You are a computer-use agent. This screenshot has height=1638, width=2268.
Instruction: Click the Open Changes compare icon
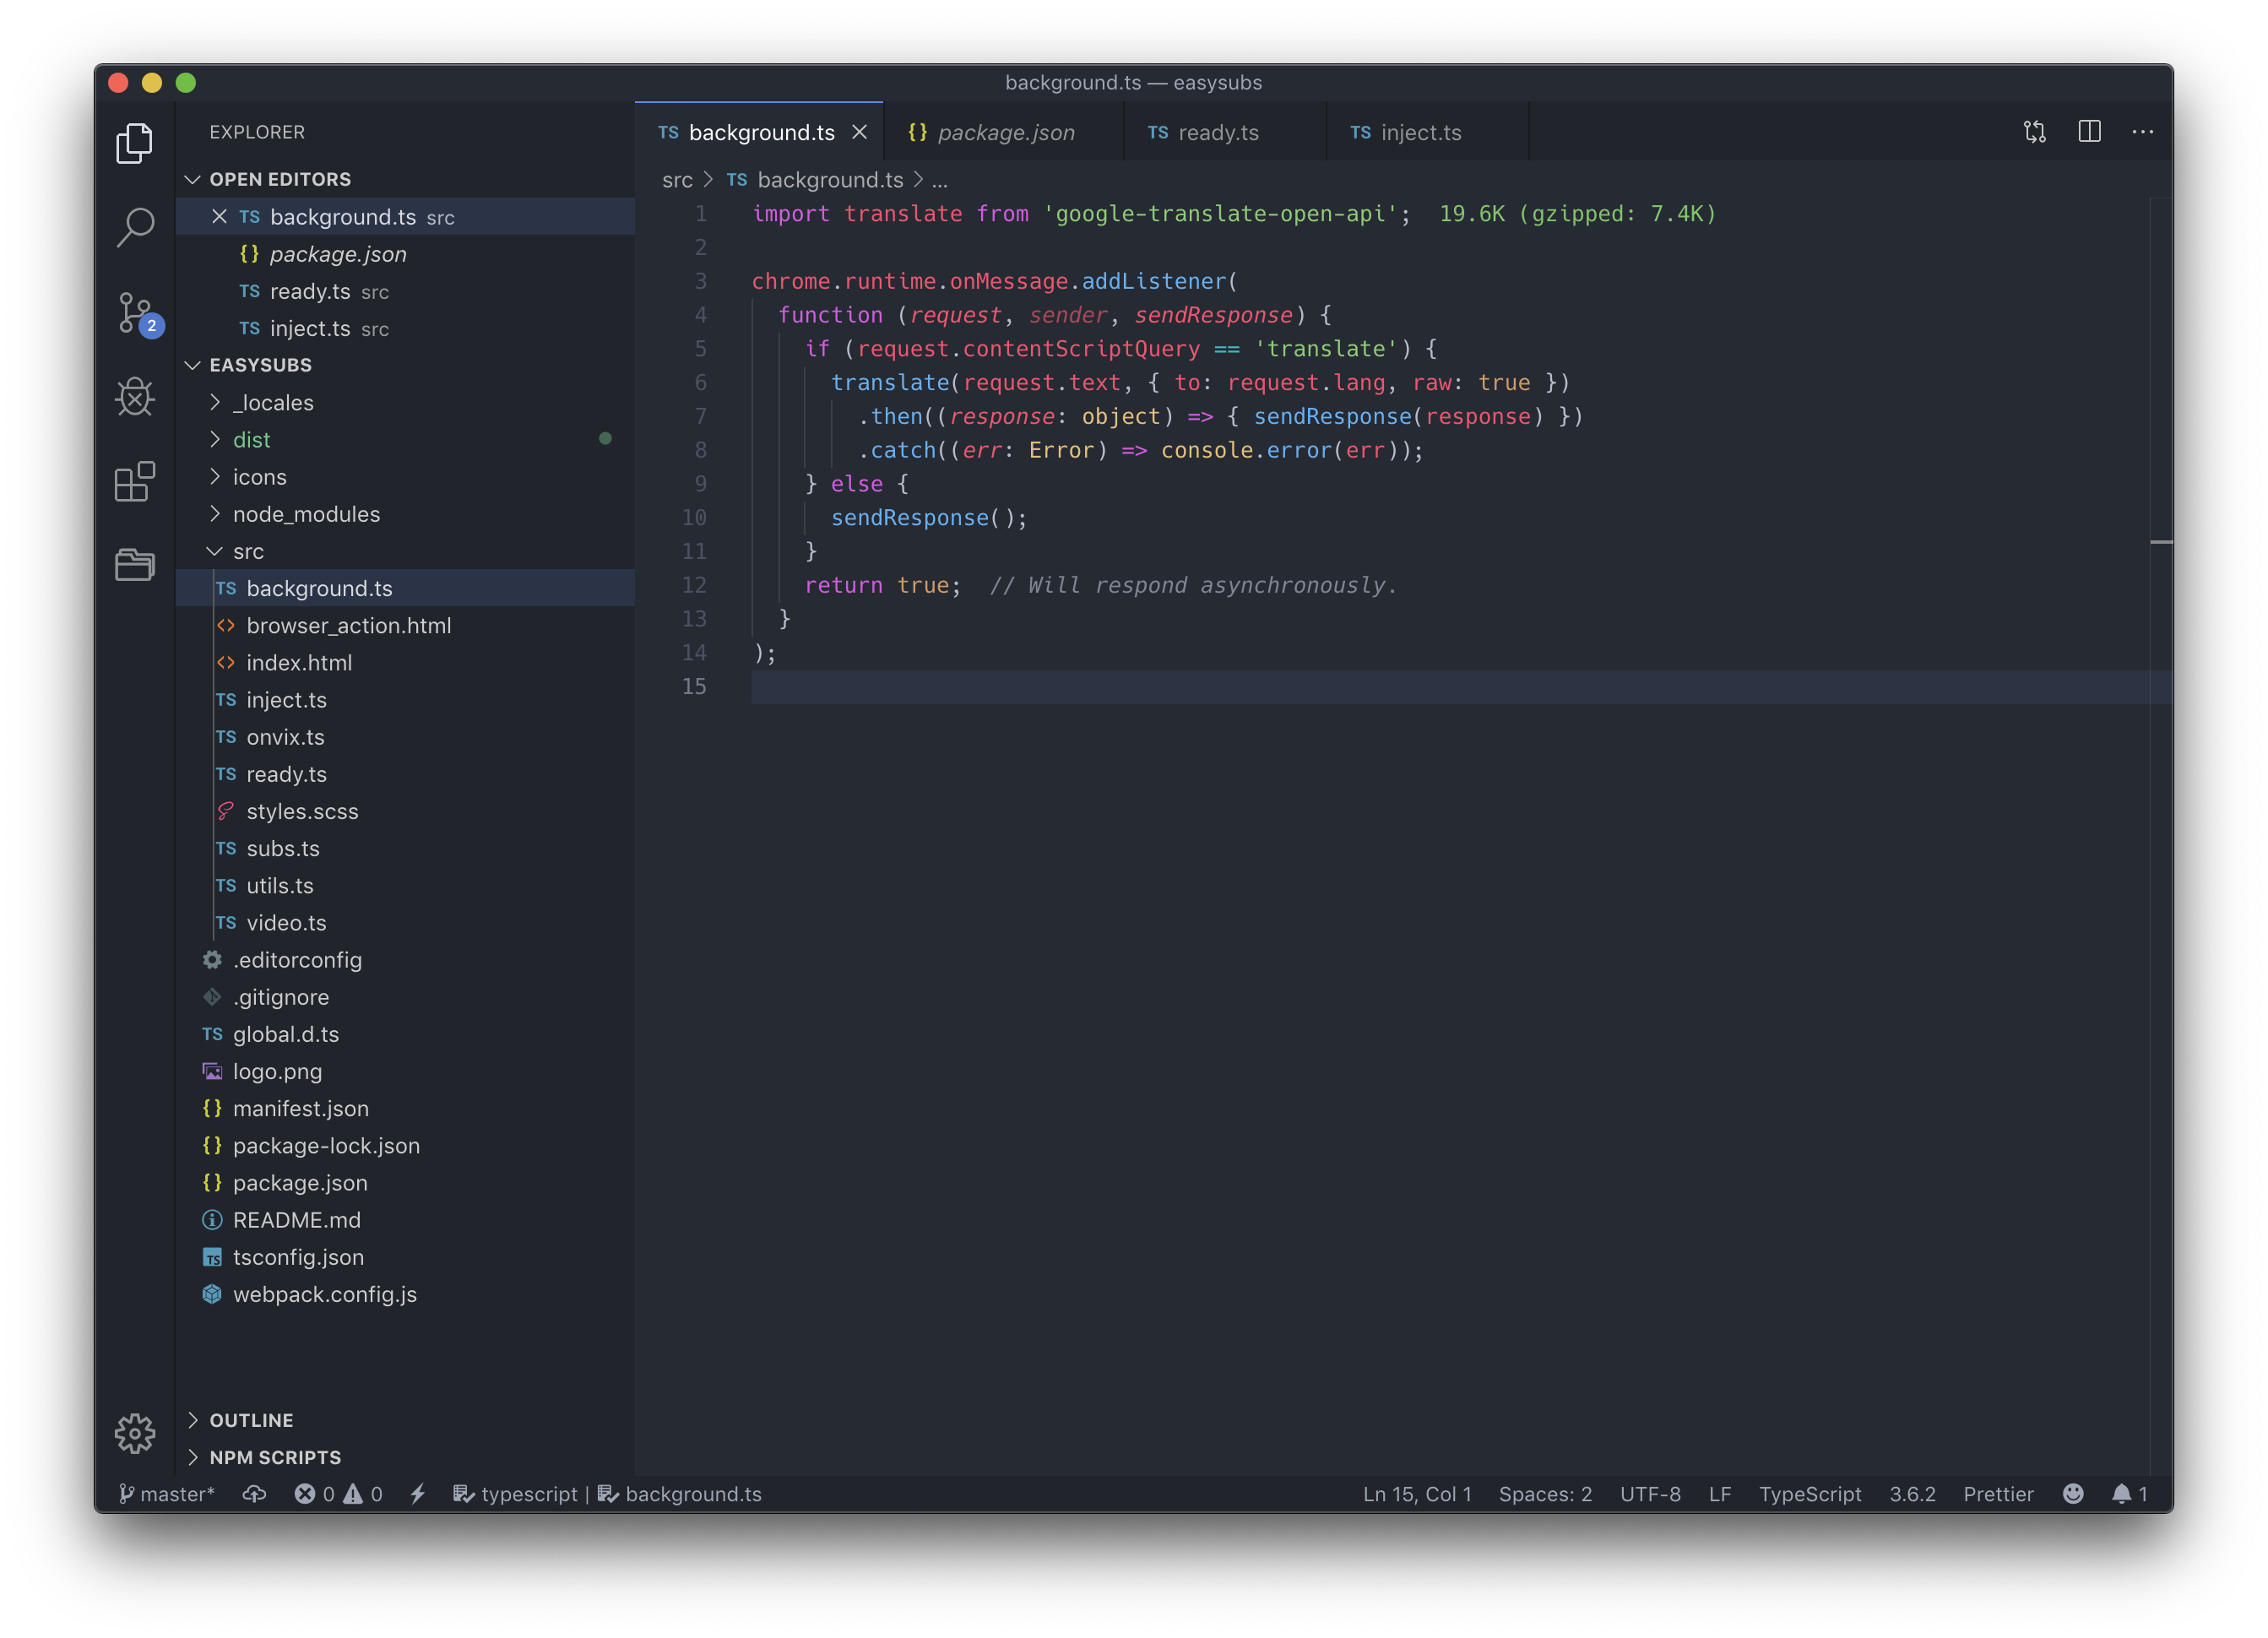coord(2035,132)
